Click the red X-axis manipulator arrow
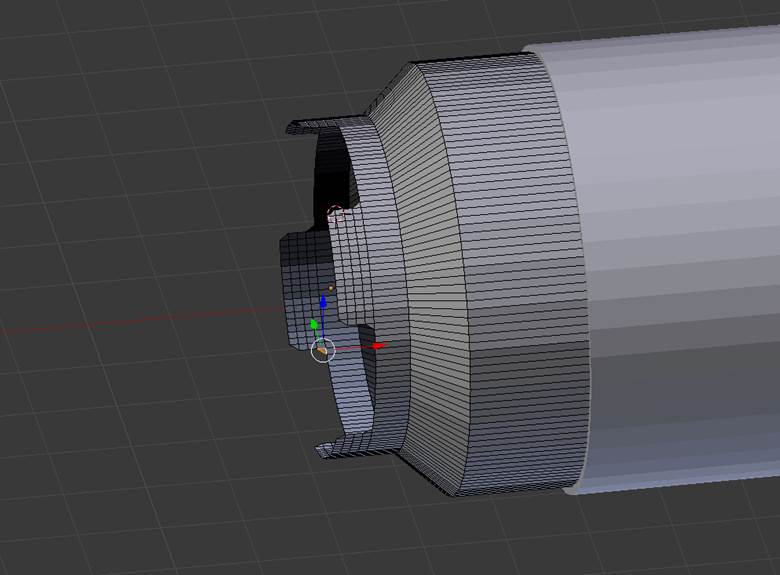 (380, 346)
